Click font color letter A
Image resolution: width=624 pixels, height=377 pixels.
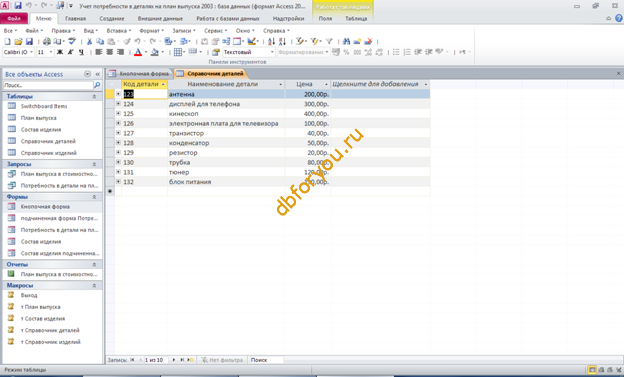(x=138, y=52)
